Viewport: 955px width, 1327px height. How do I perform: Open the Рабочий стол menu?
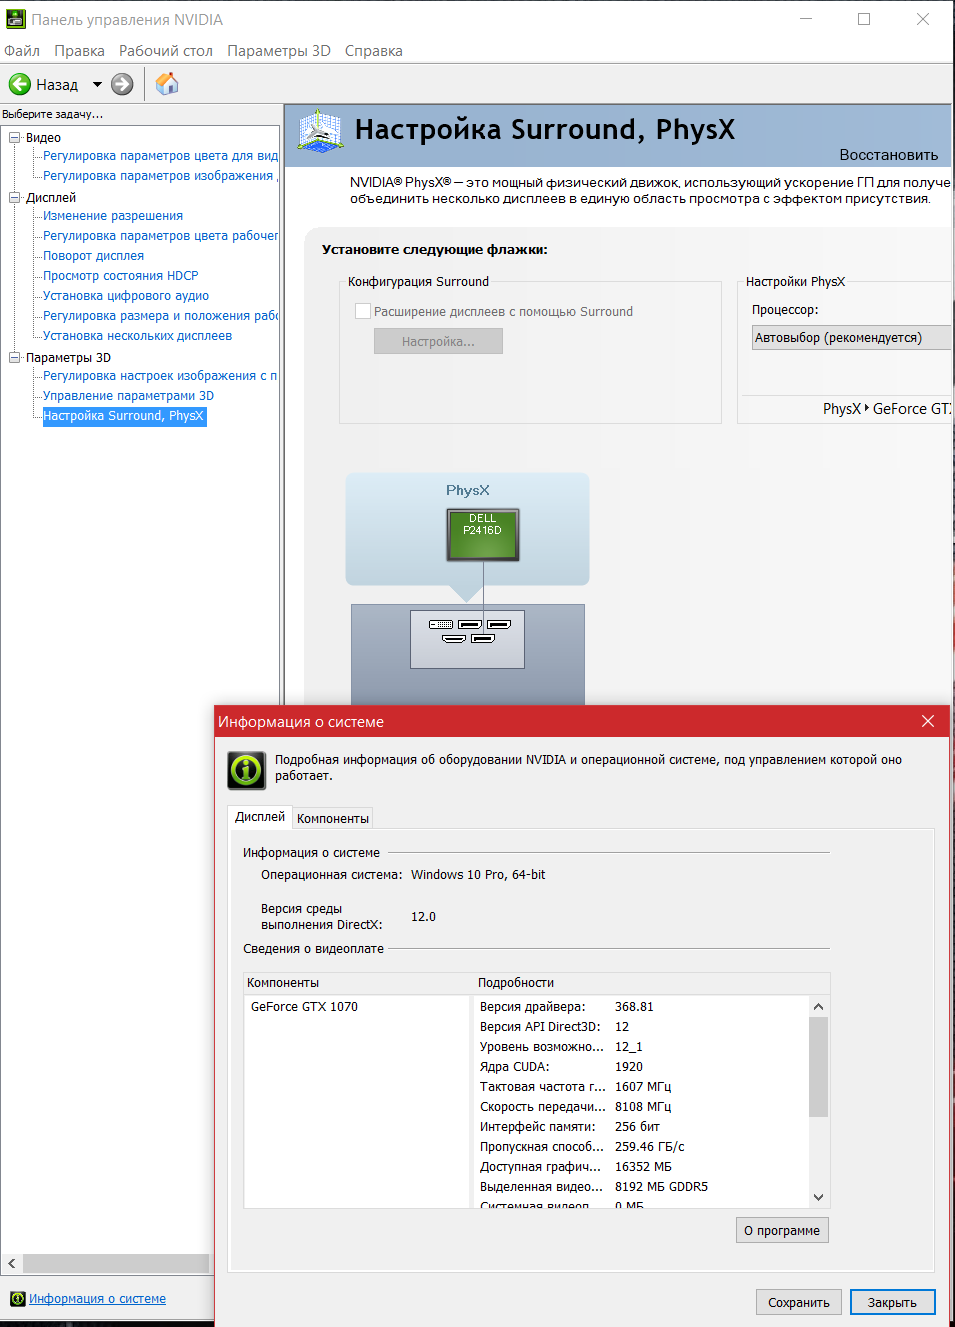(166, 51)
